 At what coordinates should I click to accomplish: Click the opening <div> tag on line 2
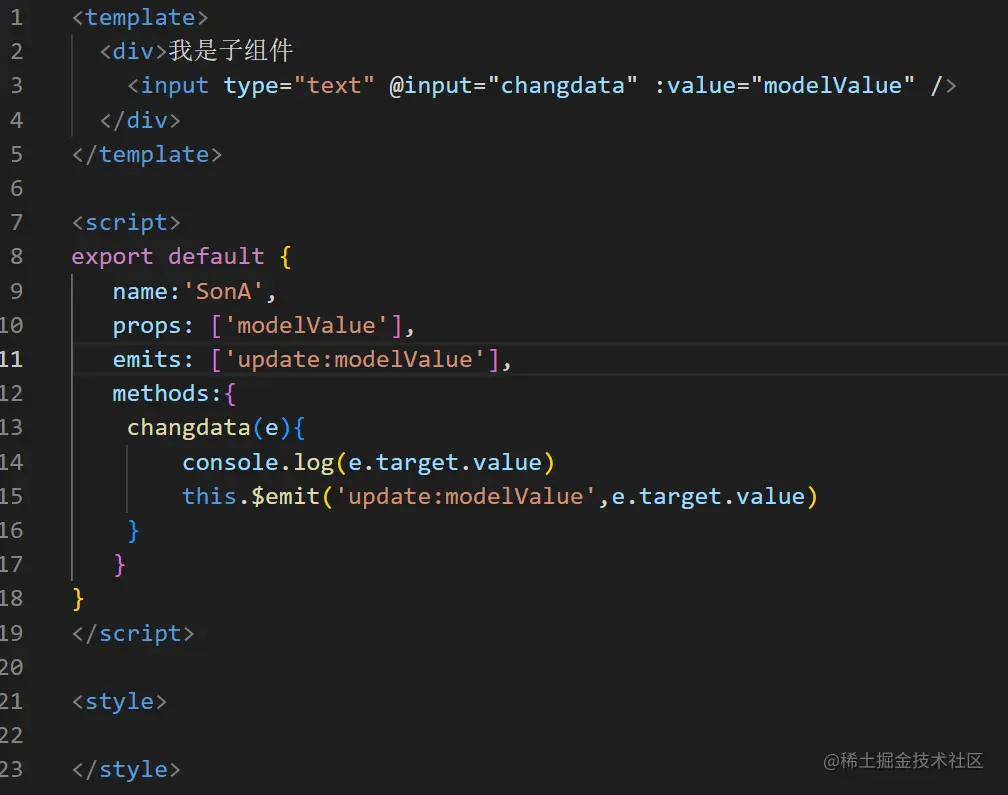134,51
